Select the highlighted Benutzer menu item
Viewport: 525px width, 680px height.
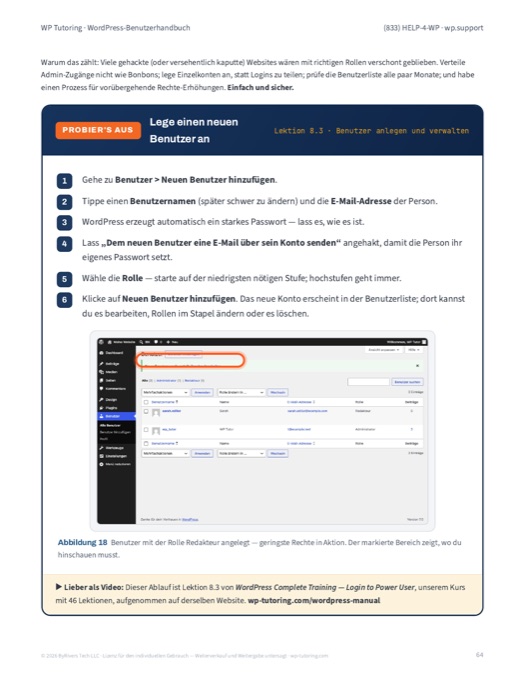click(117, 416)
